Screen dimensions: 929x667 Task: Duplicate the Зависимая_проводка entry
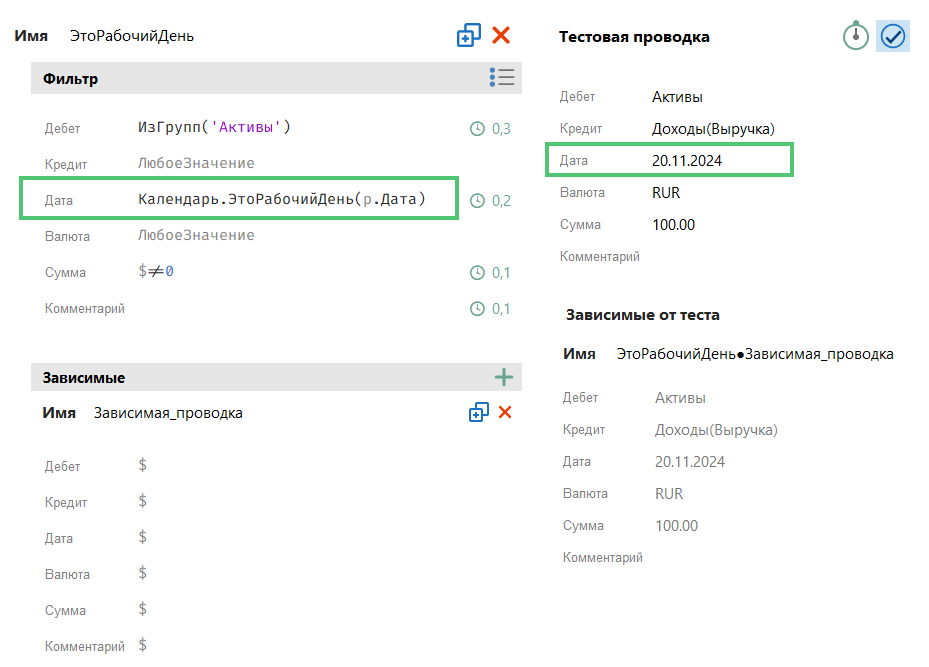point(478,413)
